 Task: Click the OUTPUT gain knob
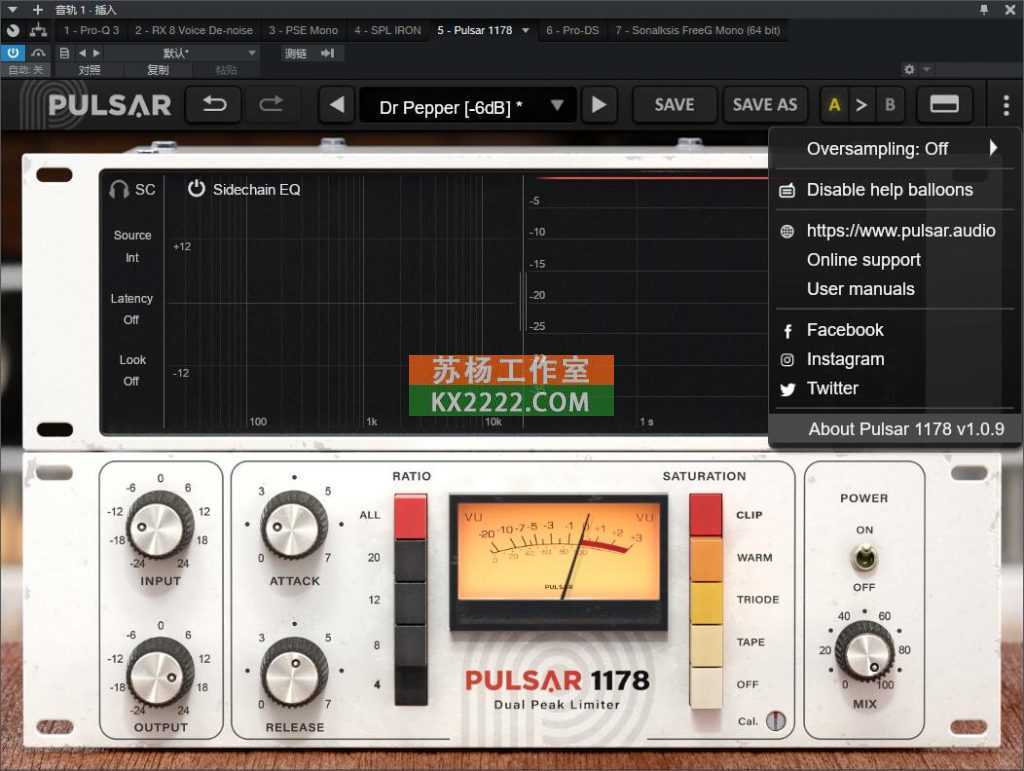[161, 672]
